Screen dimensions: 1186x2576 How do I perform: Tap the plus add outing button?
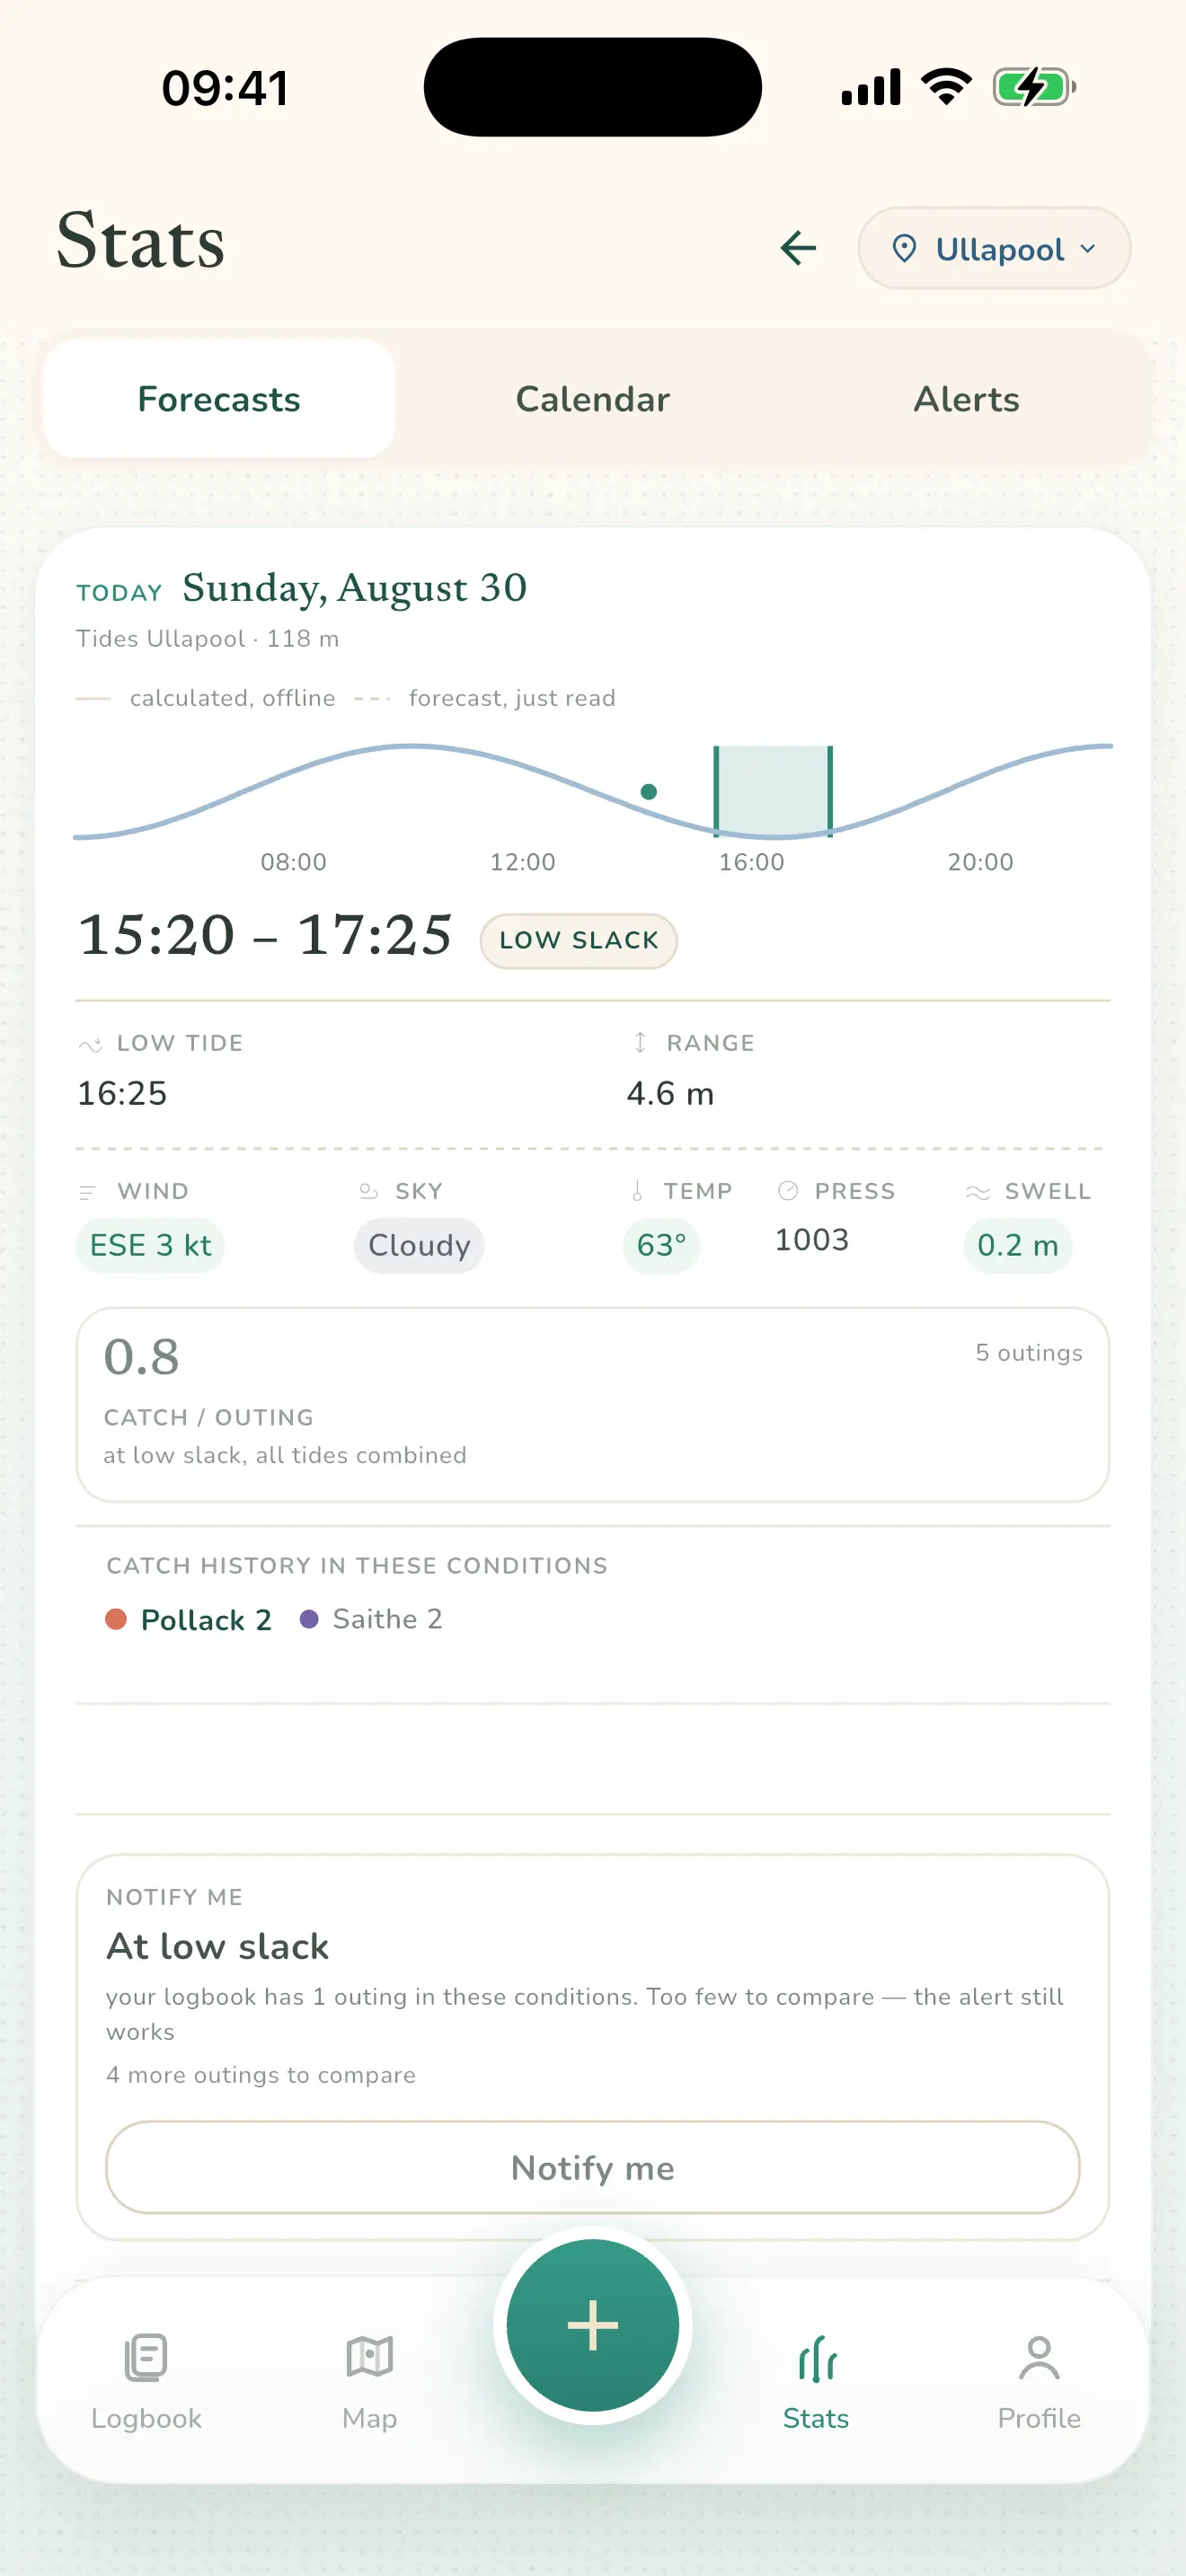pyautogui.click(x=592, y=2325)
